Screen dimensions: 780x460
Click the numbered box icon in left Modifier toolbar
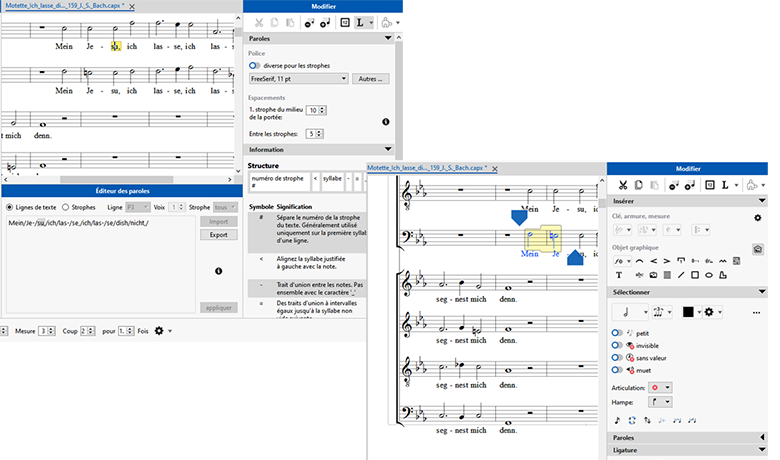(x=345, y=22)
